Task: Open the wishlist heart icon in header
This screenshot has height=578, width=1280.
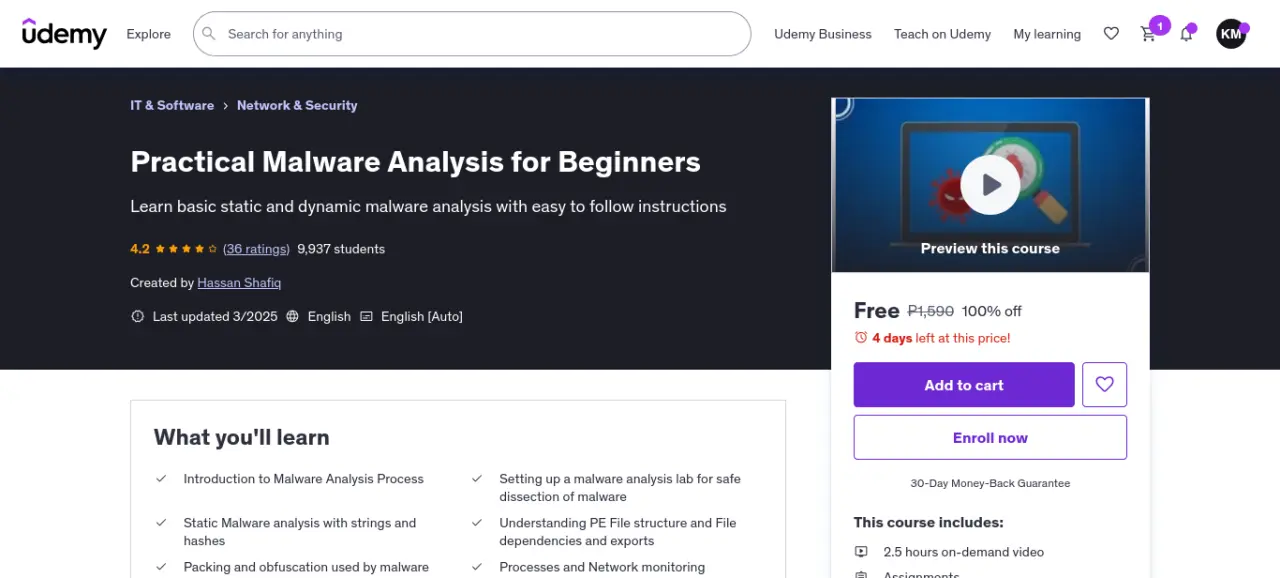Action: point(1111,34)
